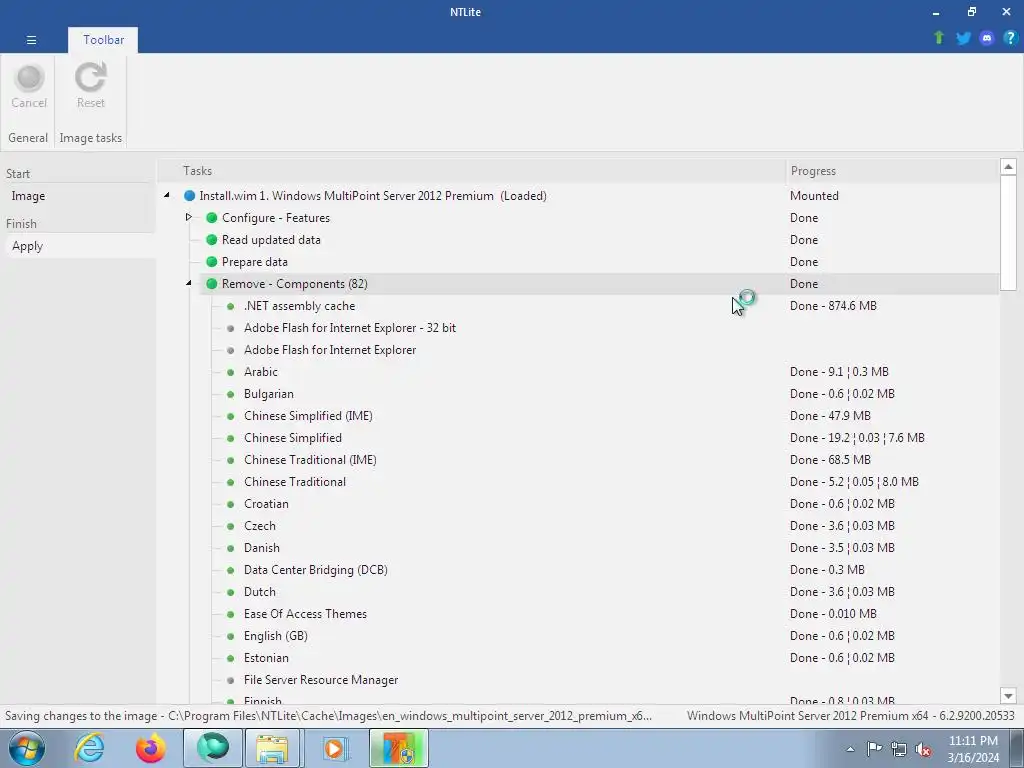1024x768 pixels.
Task: Open the teal globe browser taskbar icon
Action: pos(212,748)
